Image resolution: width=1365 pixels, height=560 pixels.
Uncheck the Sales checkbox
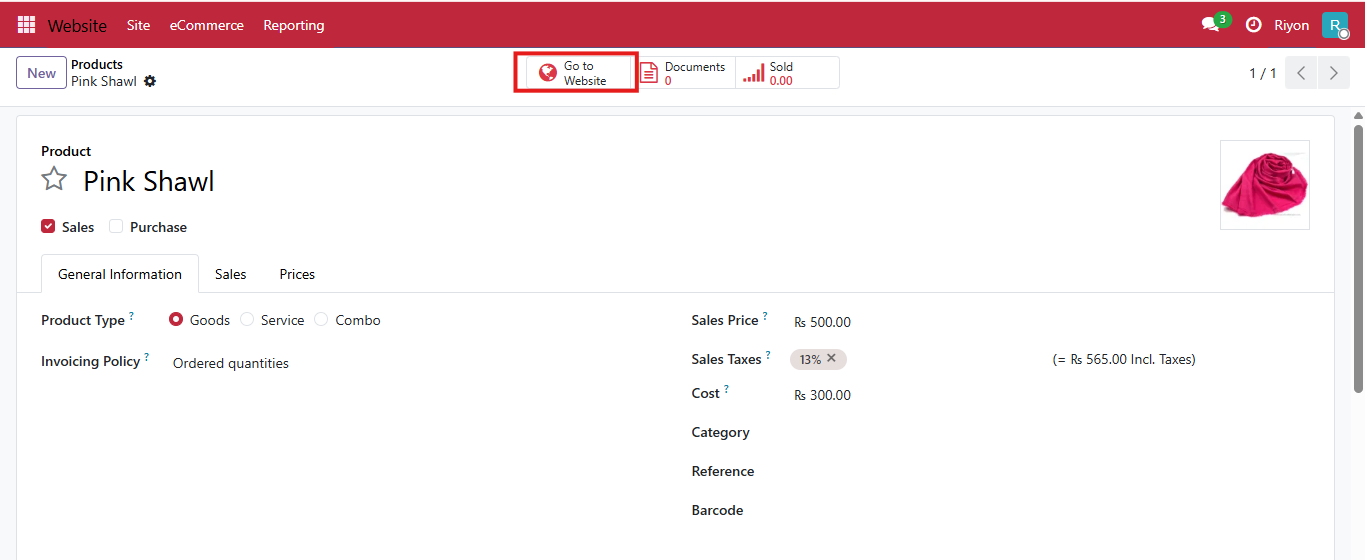48,227
